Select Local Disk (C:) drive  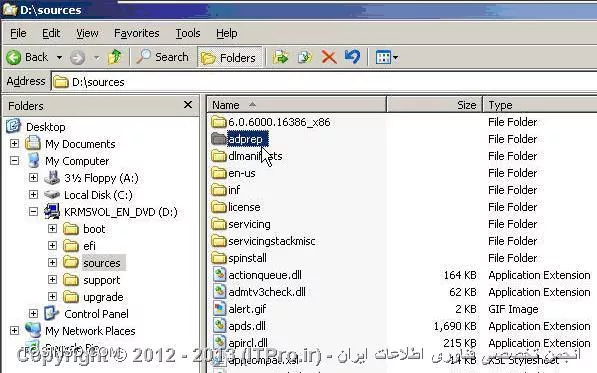98,195
